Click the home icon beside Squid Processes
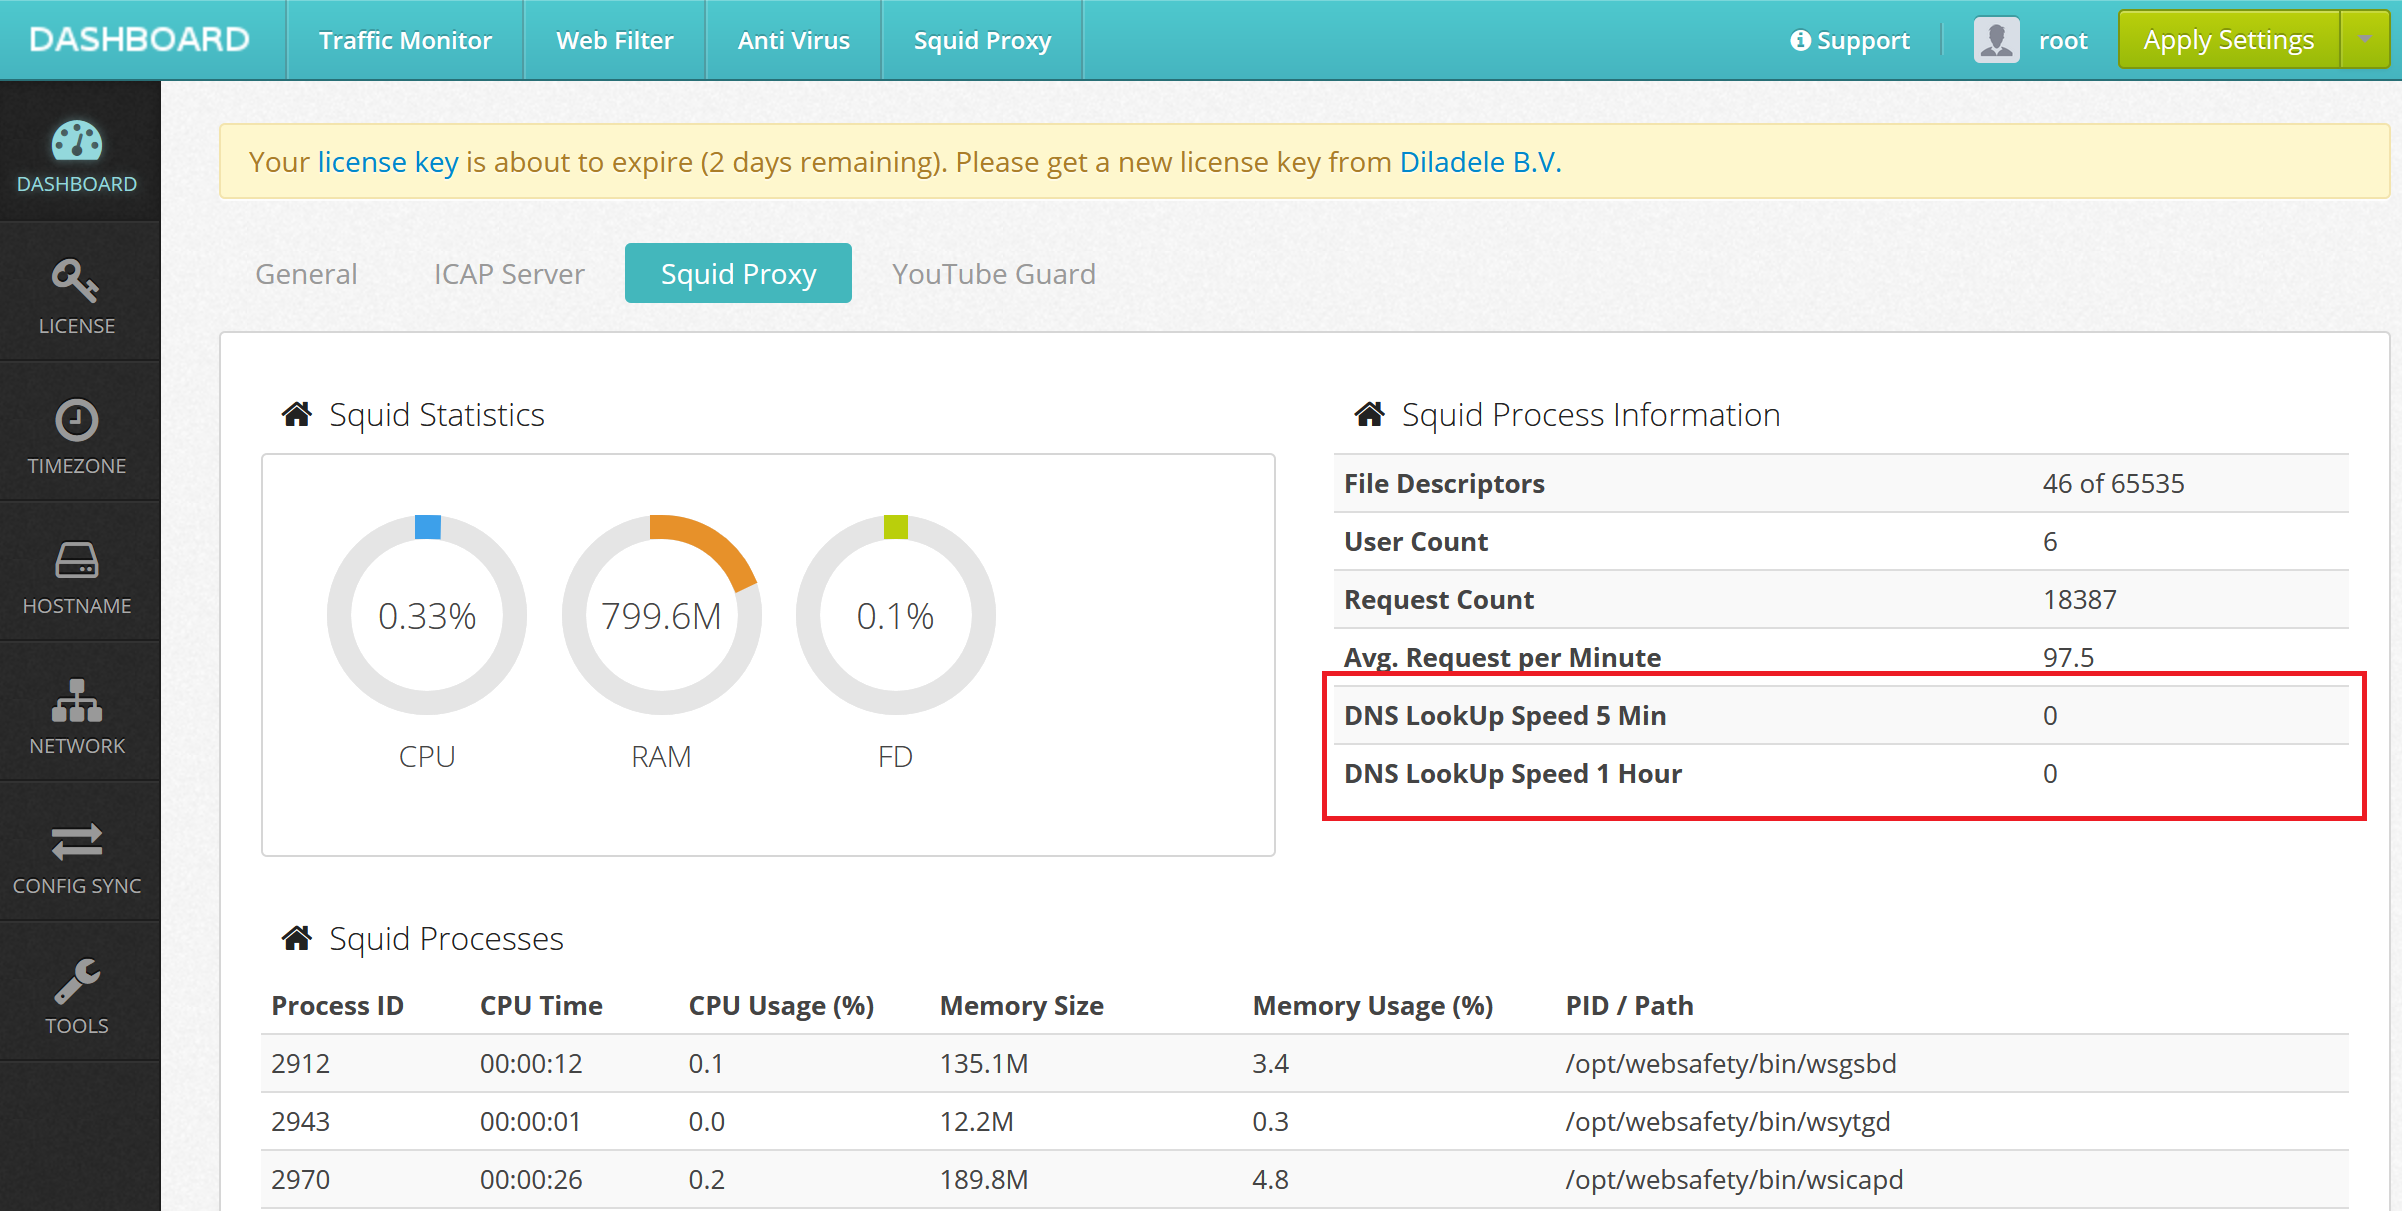The height and width of the screenshot is (1211, 2402). click(296, 938)
